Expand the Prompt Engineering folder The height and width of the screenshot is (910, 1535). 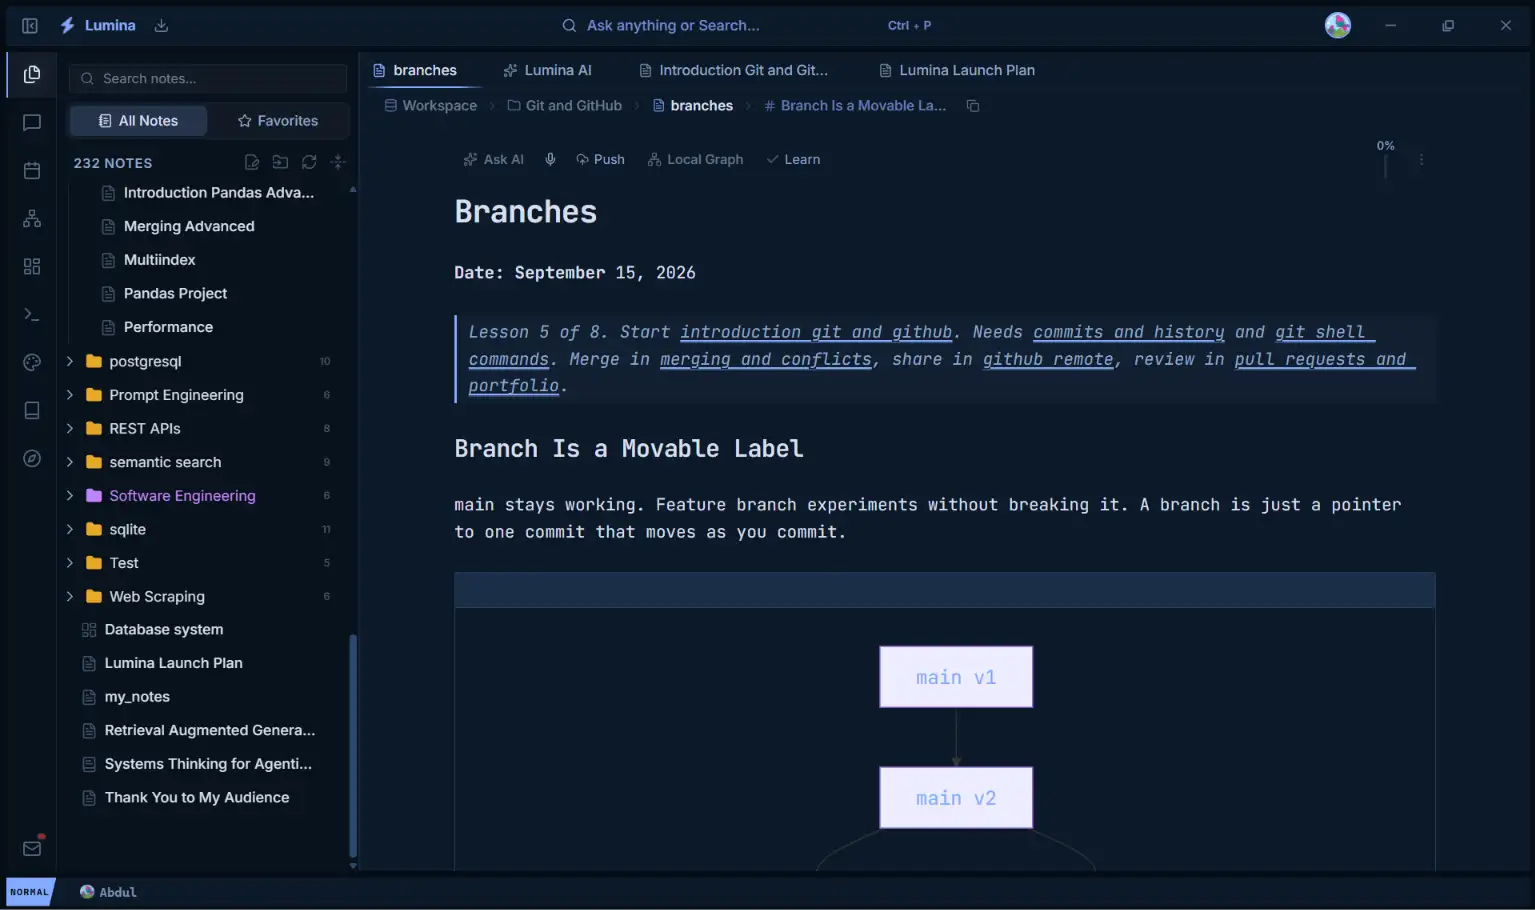point(70,395)
